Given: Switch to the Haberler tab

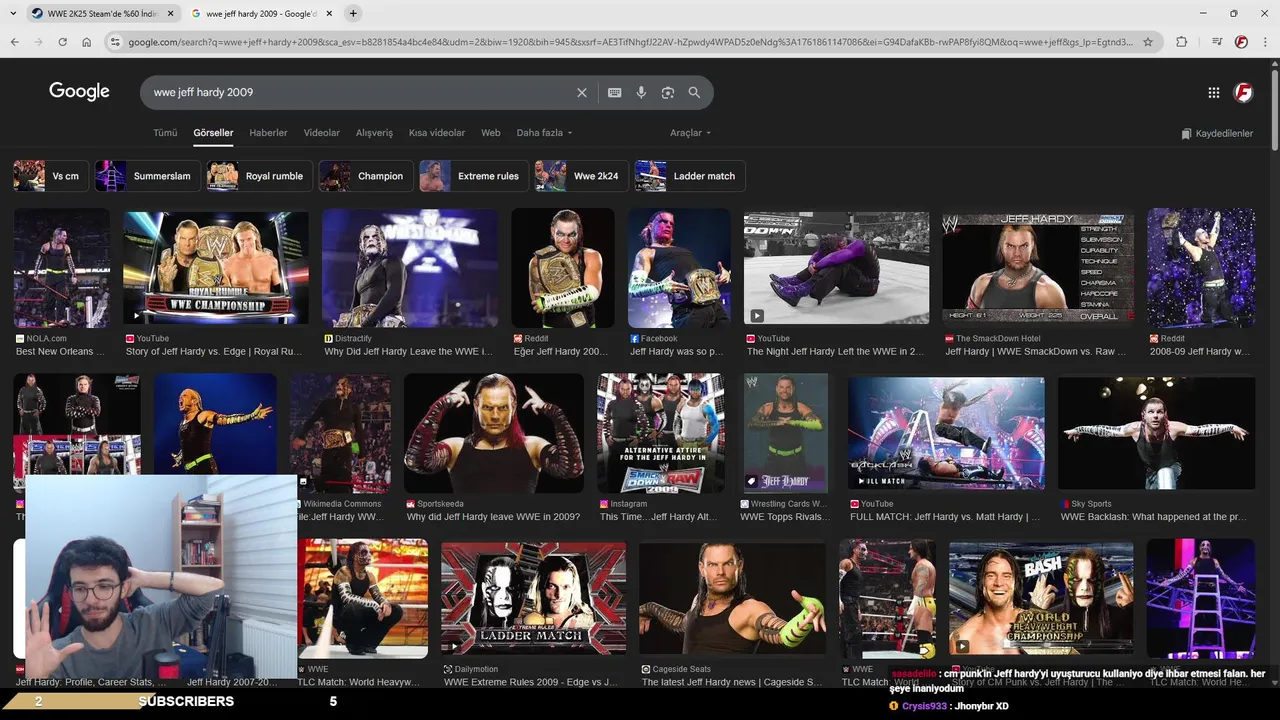Looking at the screenshot, I should 268,132.
